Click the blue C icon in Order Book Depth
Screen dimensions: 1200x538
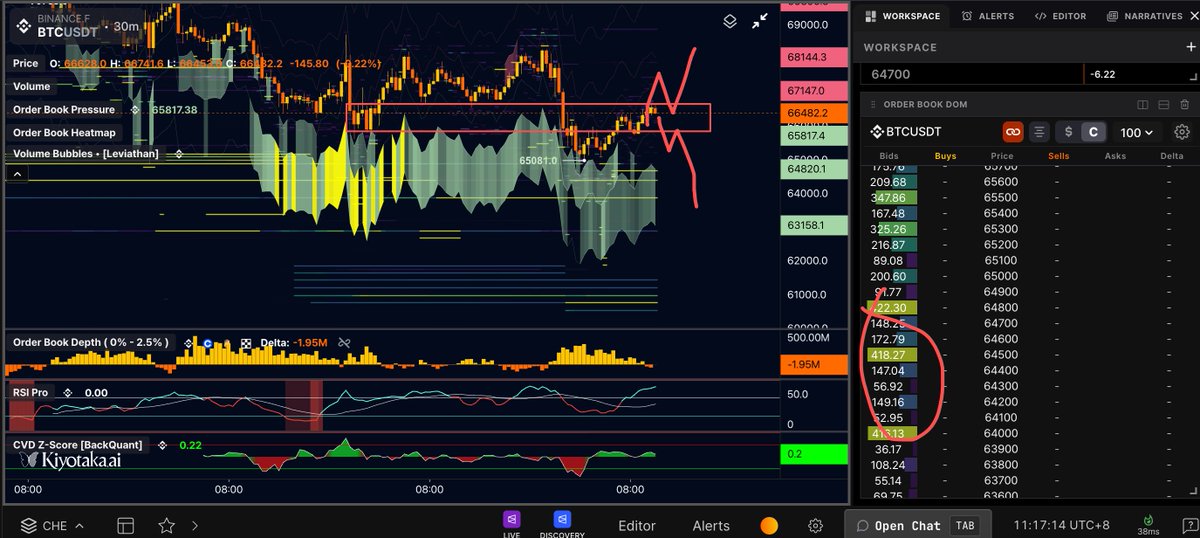tap(207, 343)
